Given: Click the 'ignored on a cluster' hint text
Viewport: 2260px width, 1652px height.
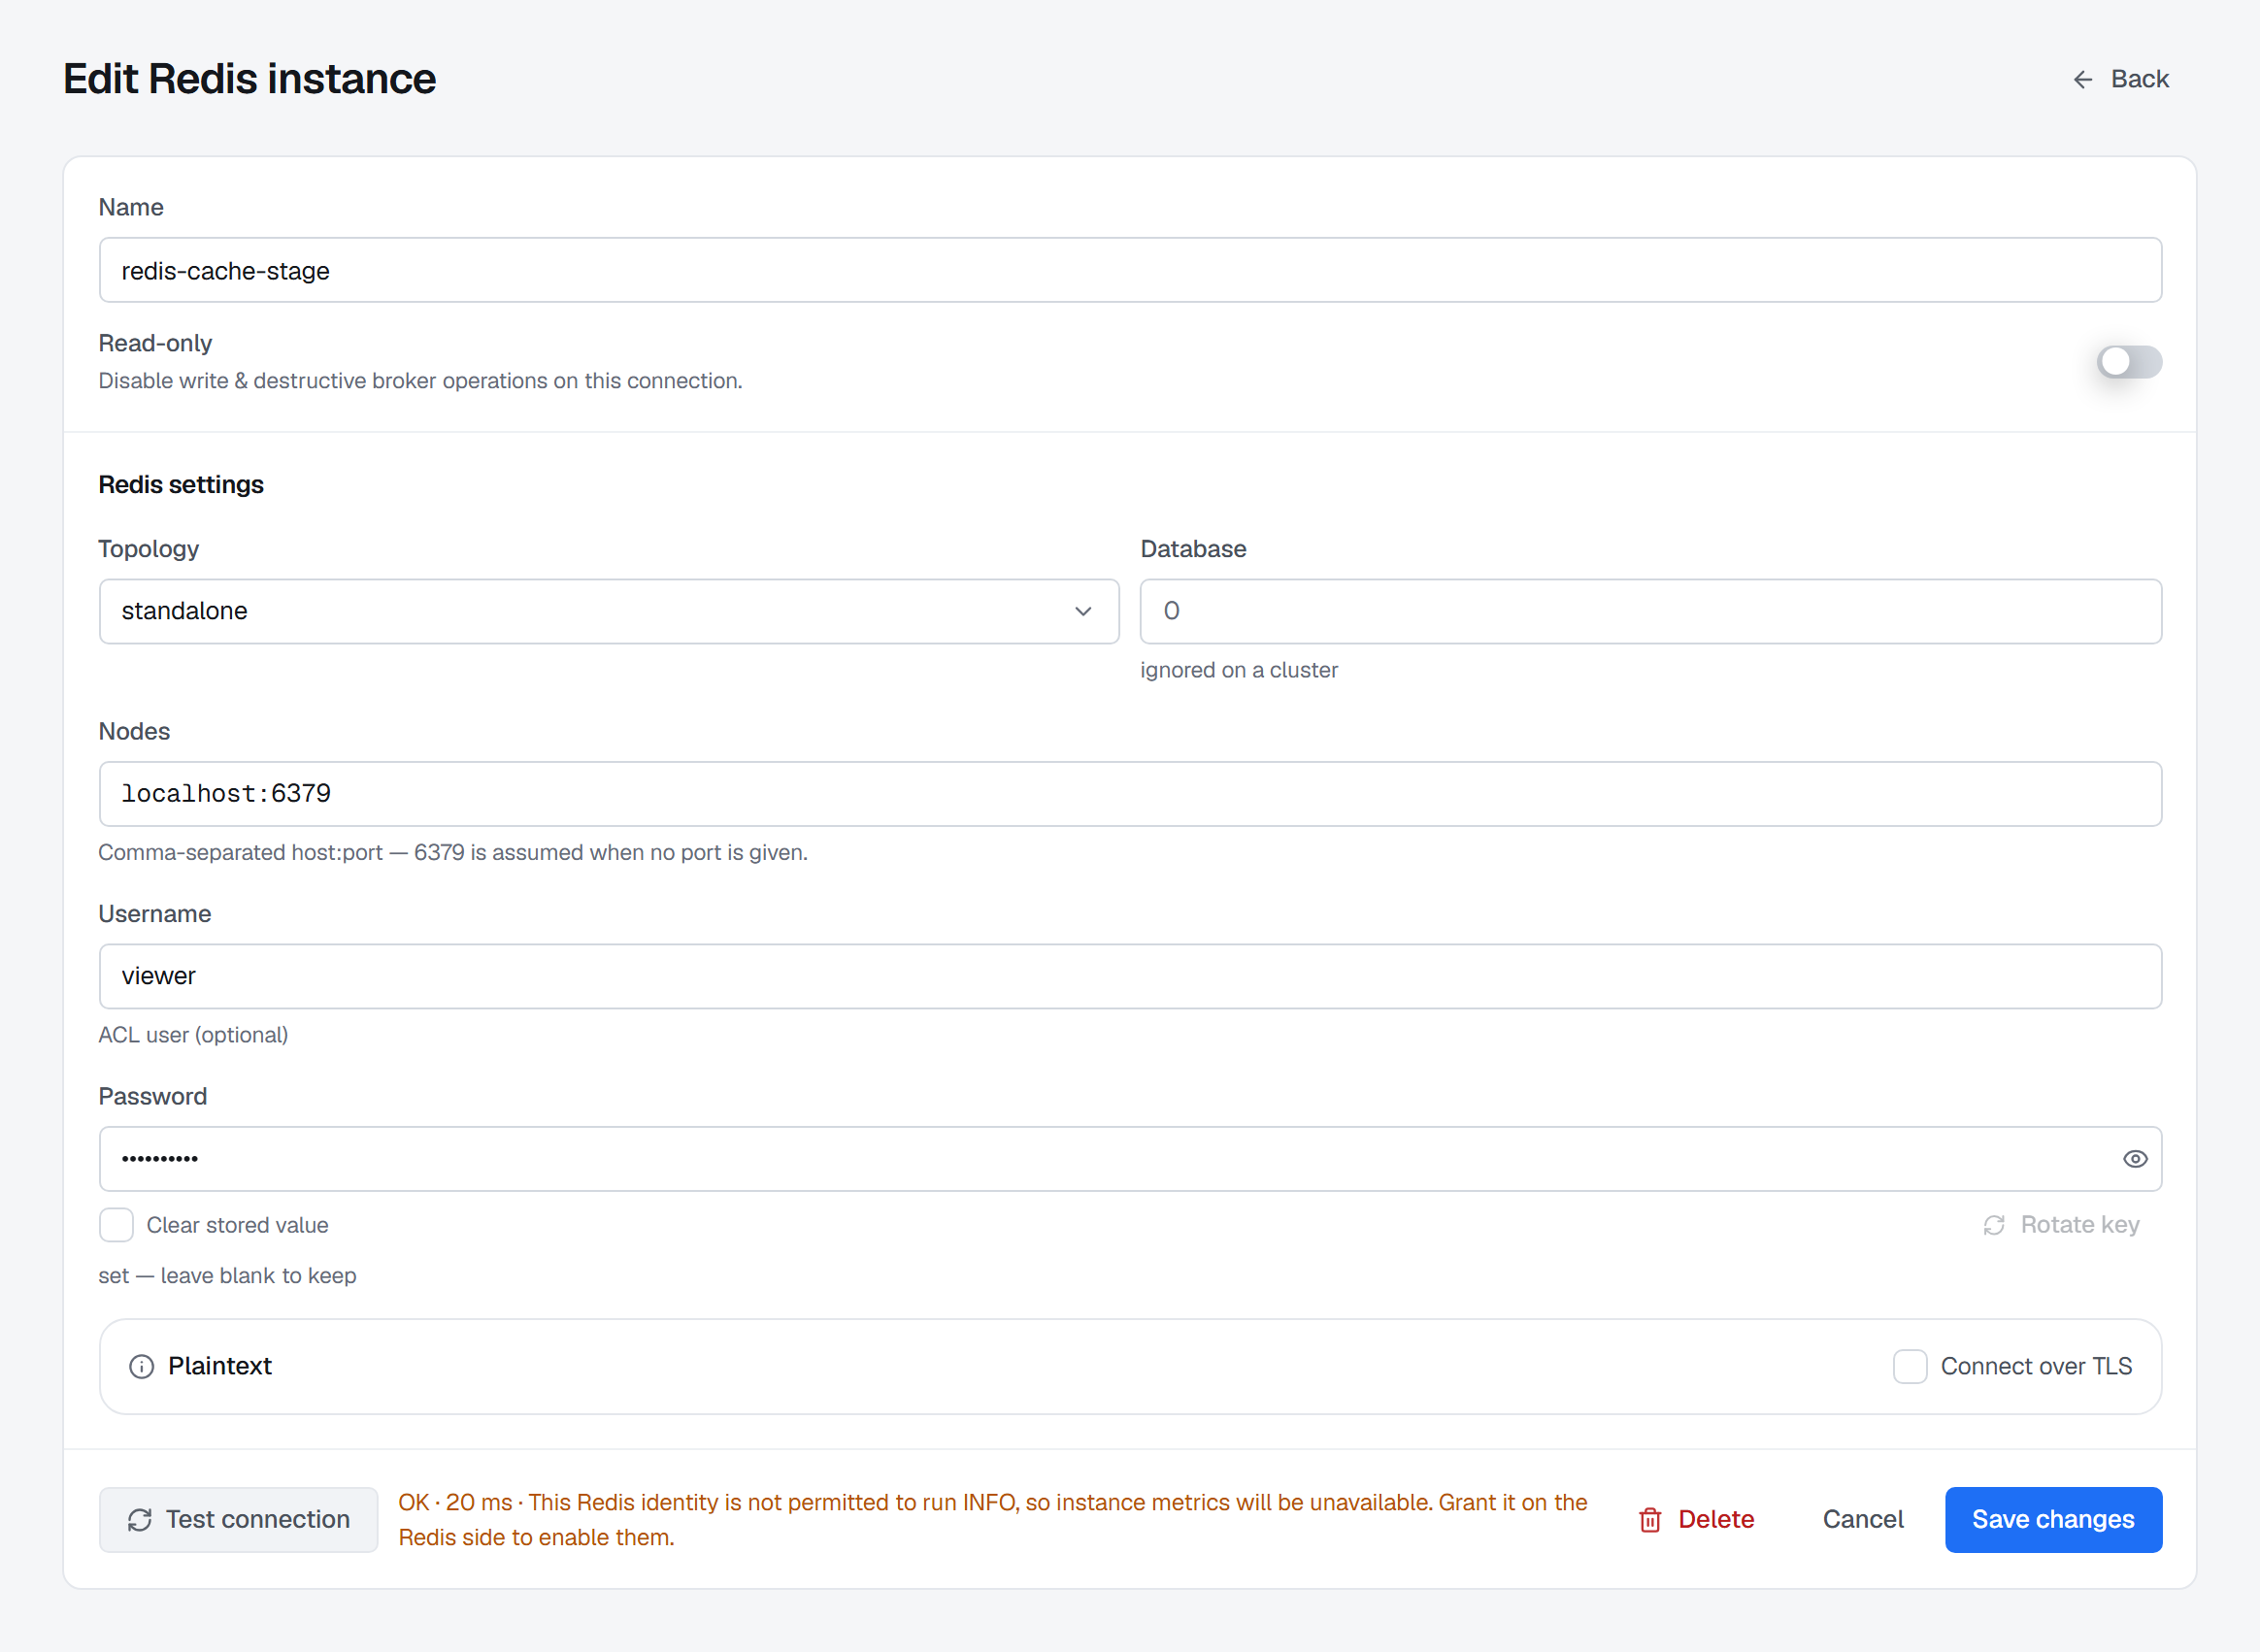Looking at the screenshot, I should 1238,670.
